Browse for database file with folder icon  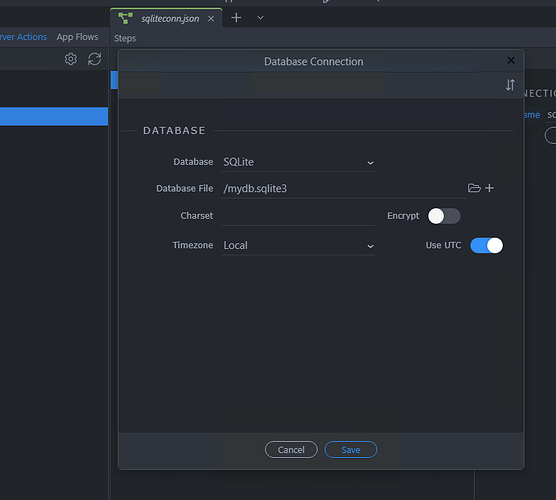tap(474, 188)
